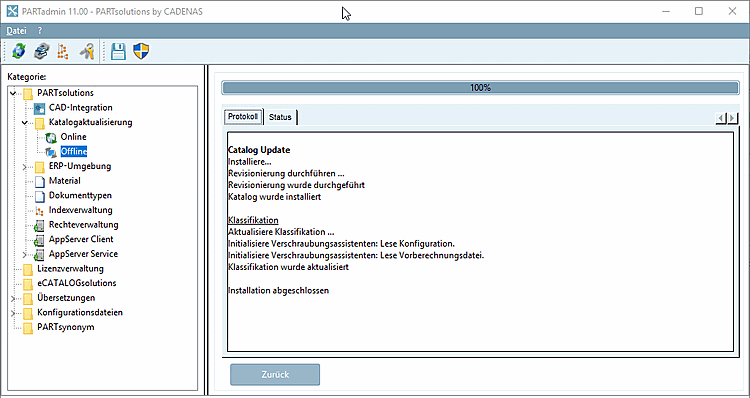
Task: Click 'Katalog wurde installiert' log line
Action: tap(274, 197)
